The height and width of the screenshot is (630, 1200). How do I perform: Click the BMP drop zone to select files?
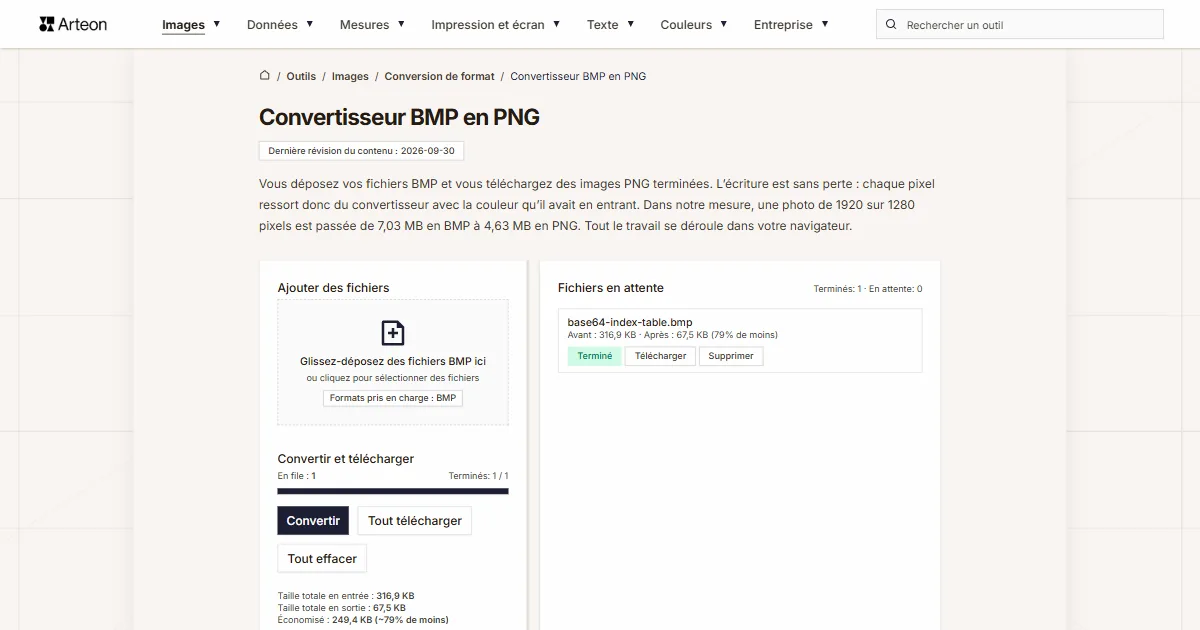click(x=393, y=362)
